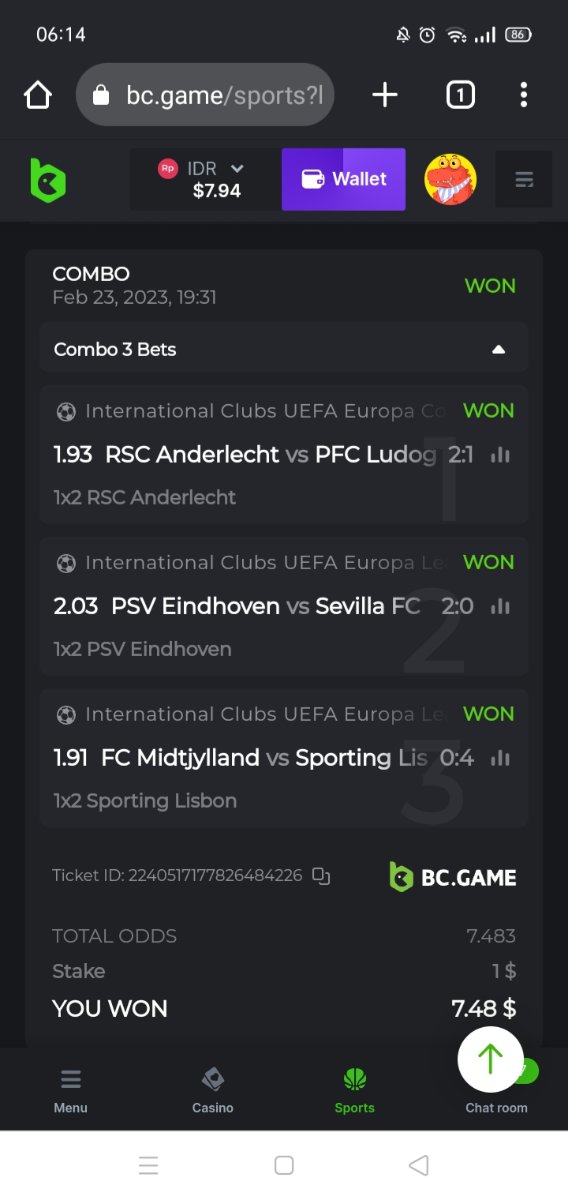View stats icon for FC Midtjylland match
568x1200 pixels.
(x=500, y=758)
